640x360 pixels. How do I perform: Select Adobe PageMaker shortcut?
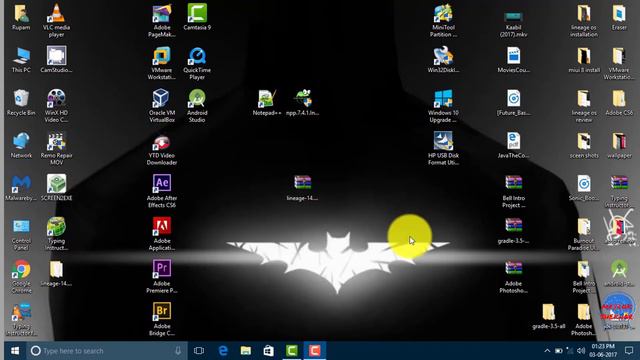(x=162, y=20)
